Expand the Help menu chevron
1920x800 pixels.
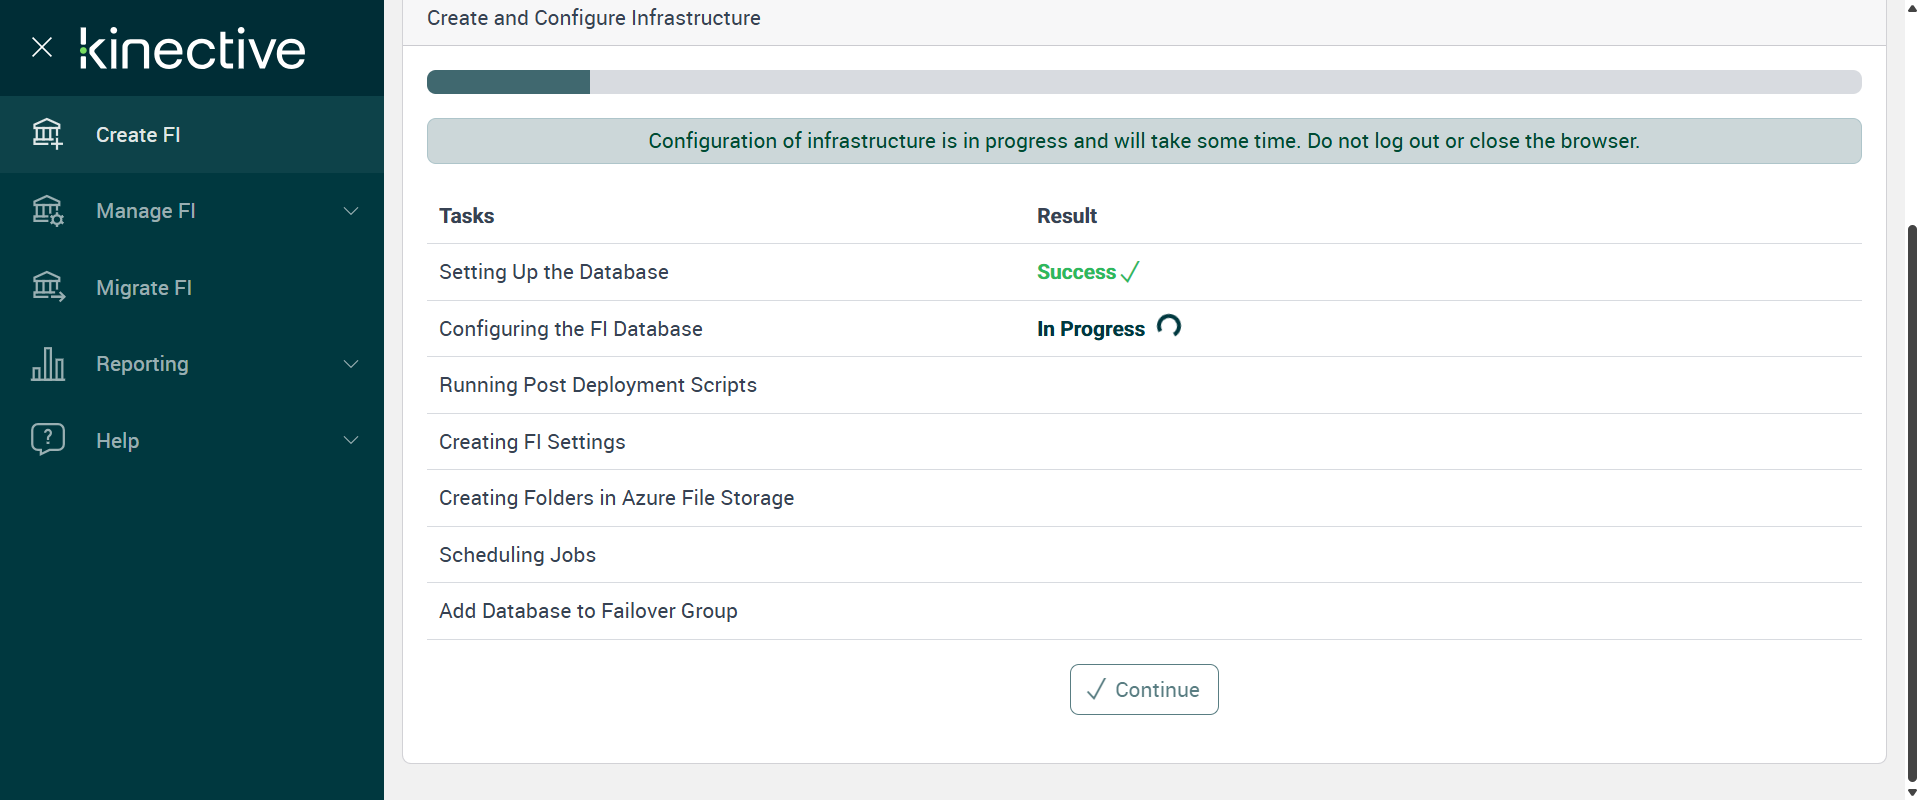click(351, 440)
